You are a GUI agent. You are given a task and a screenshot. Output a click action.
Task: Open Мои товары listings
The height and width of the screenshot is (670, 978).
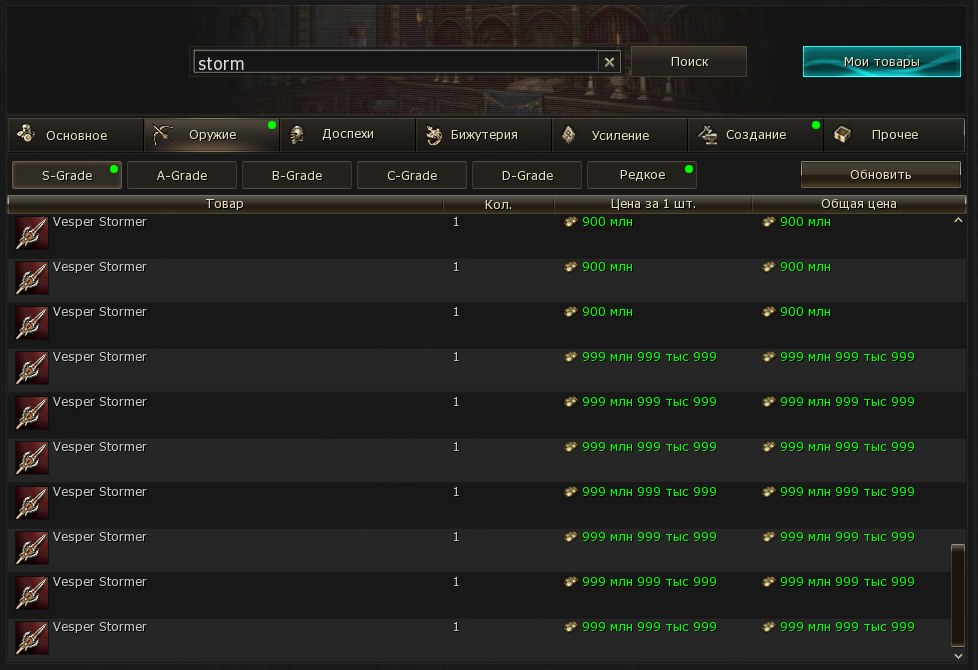click(x=881, y=62)
